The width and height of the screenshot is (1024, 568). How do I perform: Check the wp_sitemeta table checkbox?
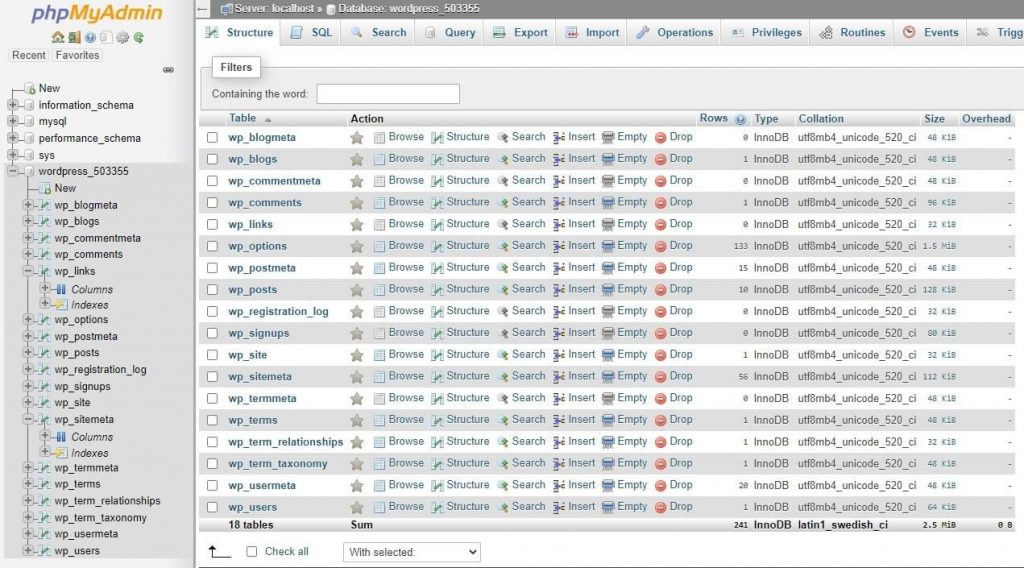[212, 377]
